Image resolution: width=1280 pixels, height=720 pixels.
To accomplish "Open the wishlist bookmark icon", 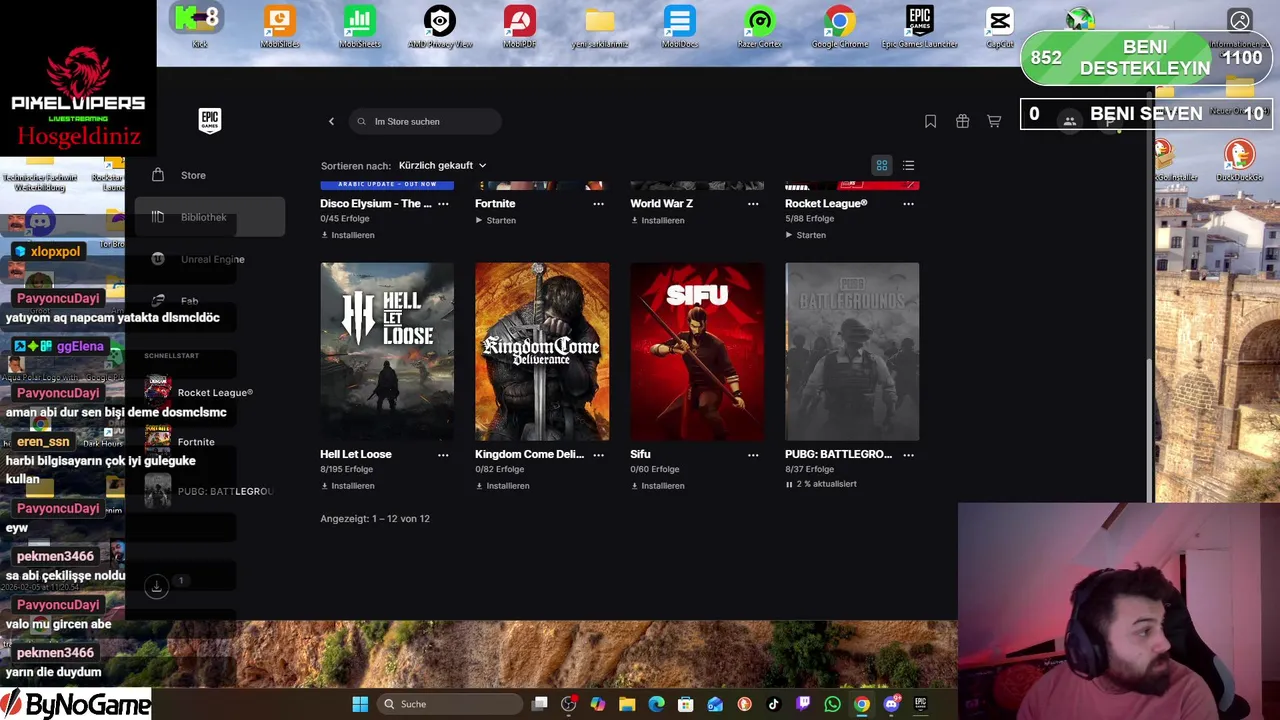I will [930, 121].
